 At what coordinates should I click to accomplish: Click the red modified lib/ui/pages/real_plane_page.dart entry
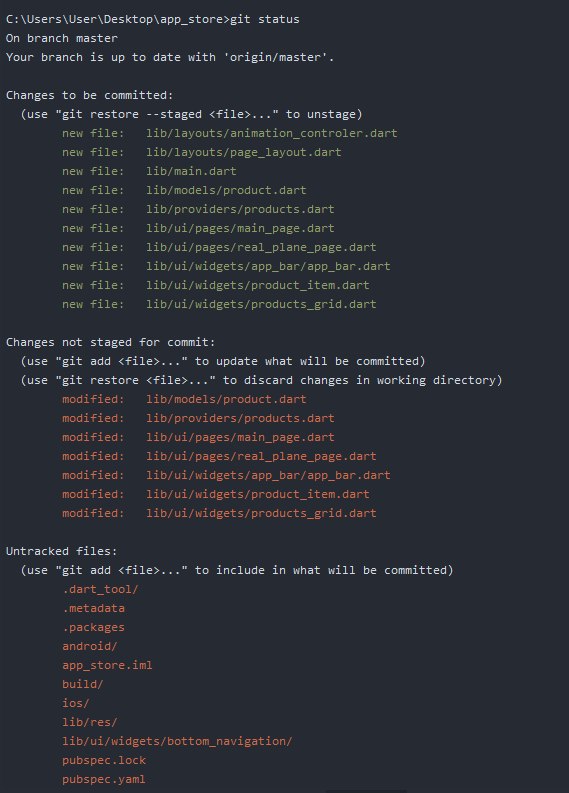(261, 456)
